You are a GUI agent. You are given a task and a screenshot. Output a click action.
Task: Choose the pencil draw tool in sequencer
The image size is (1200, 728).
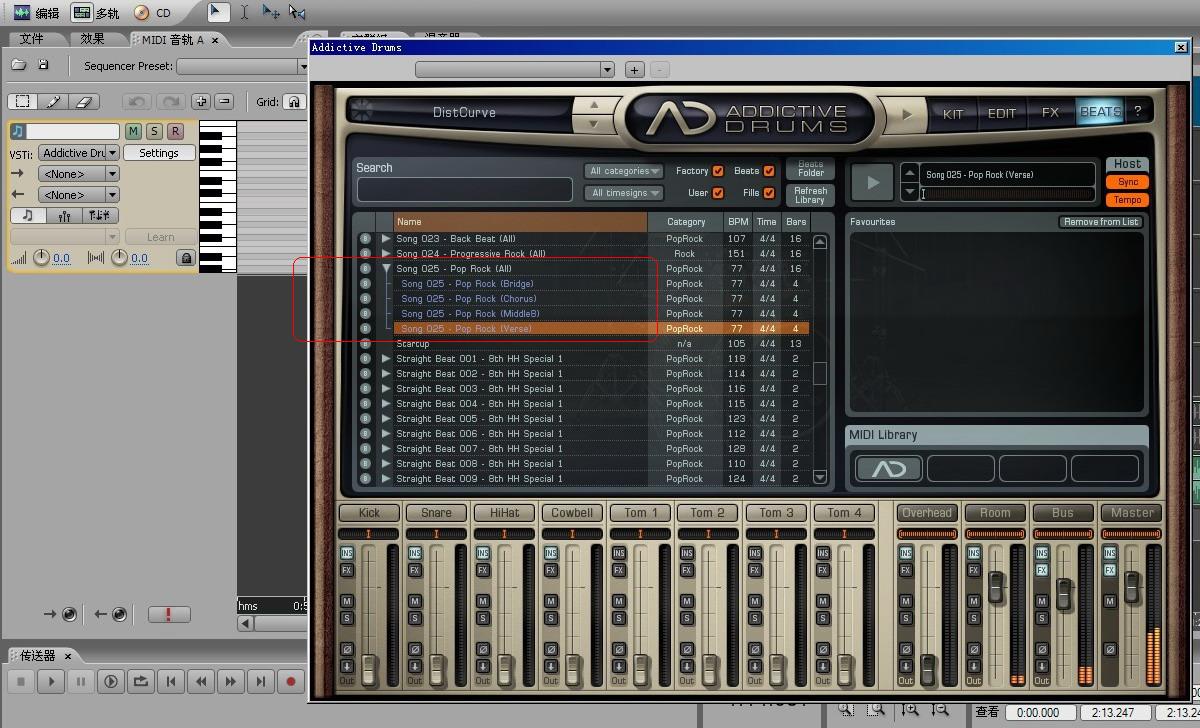click(53, 101)
